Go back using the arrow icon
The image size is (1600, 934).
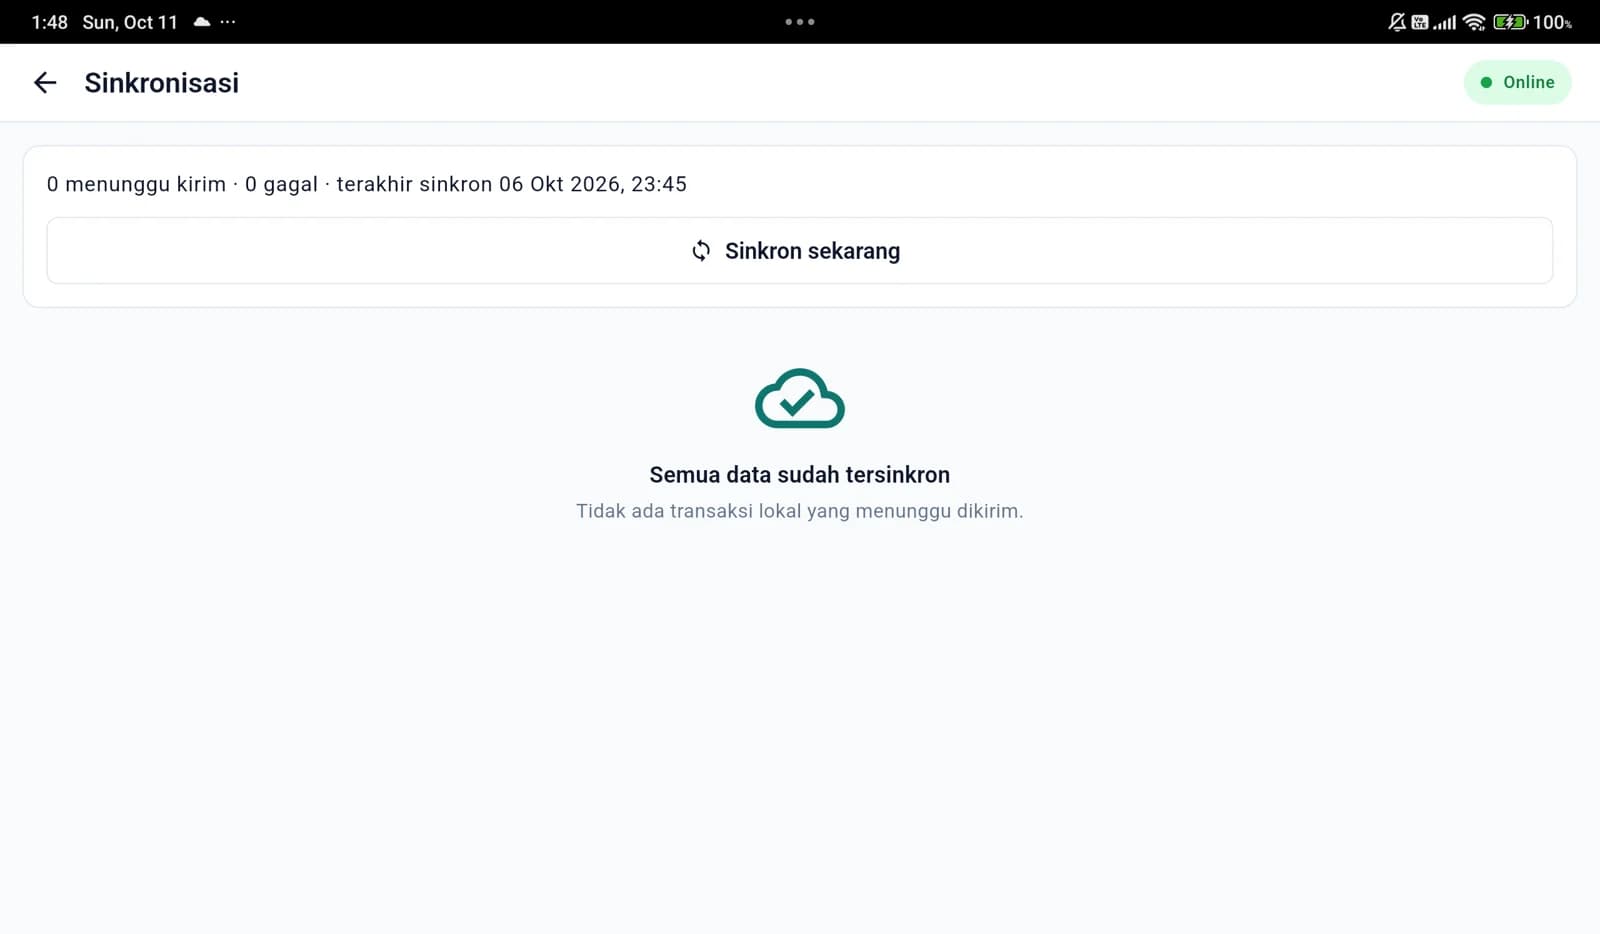coord(45,82)
